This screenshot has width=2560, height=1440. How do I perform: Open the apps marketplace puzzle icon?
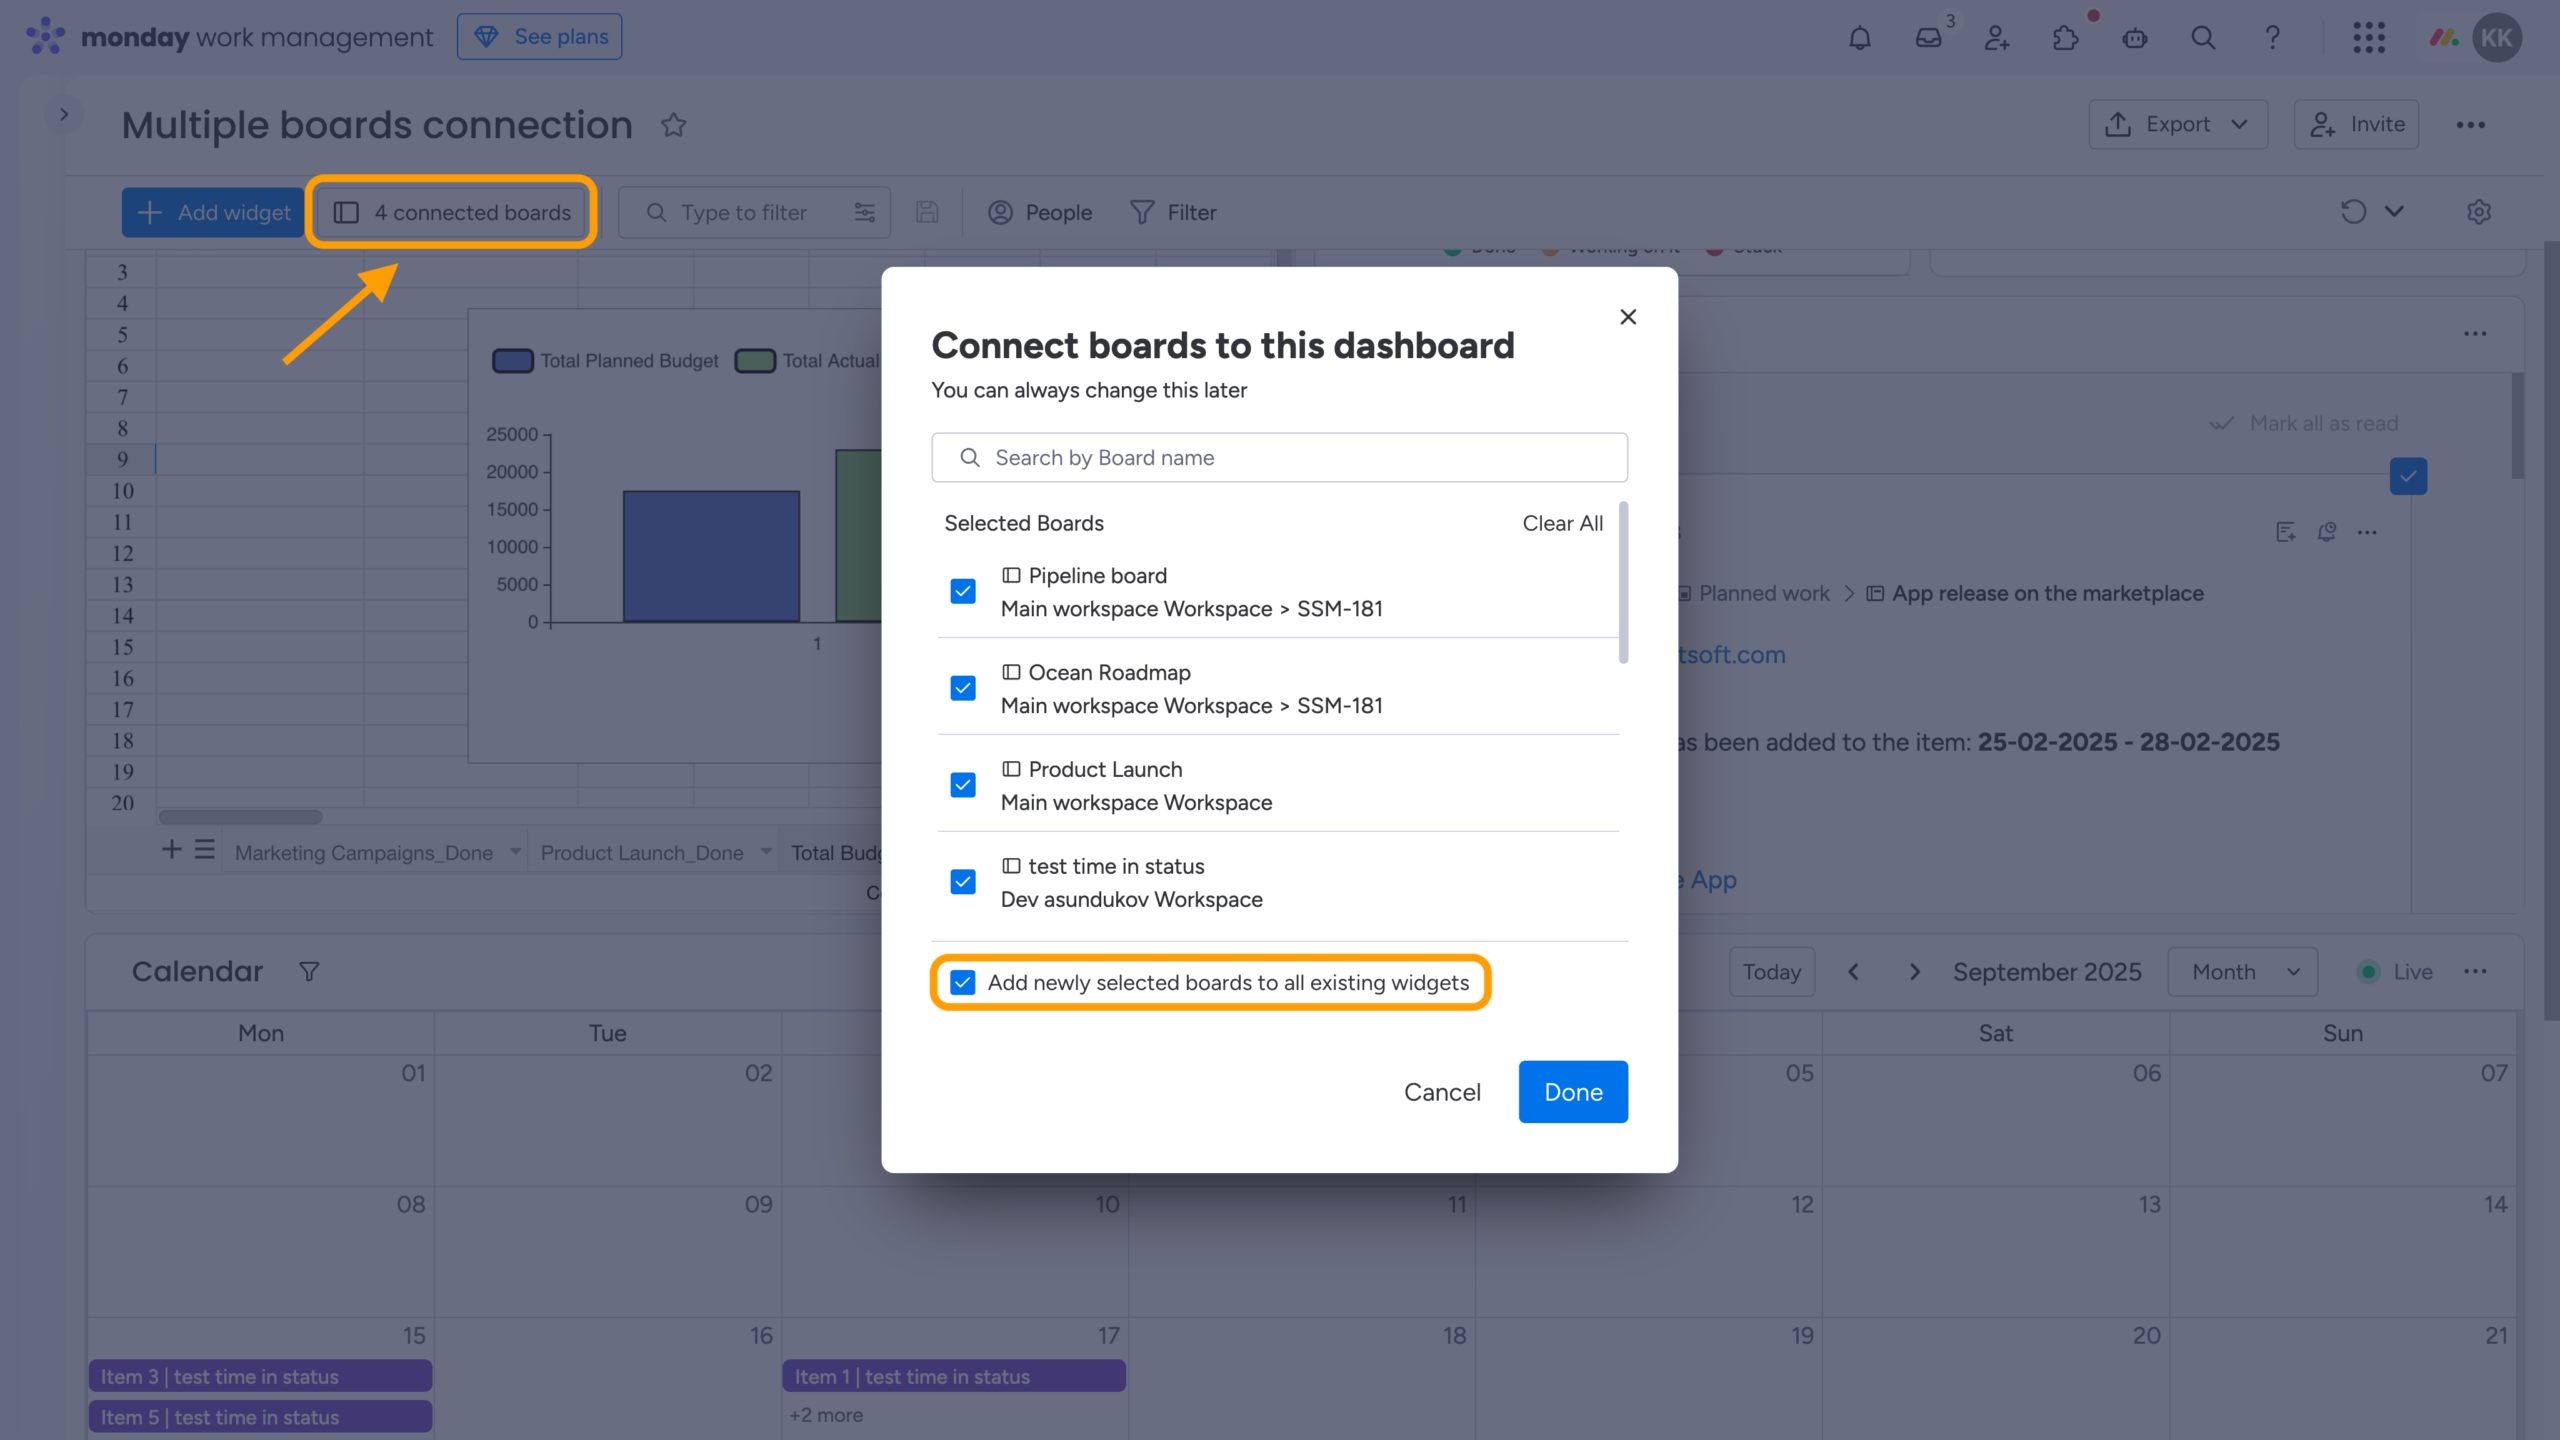coord(2066,37)
